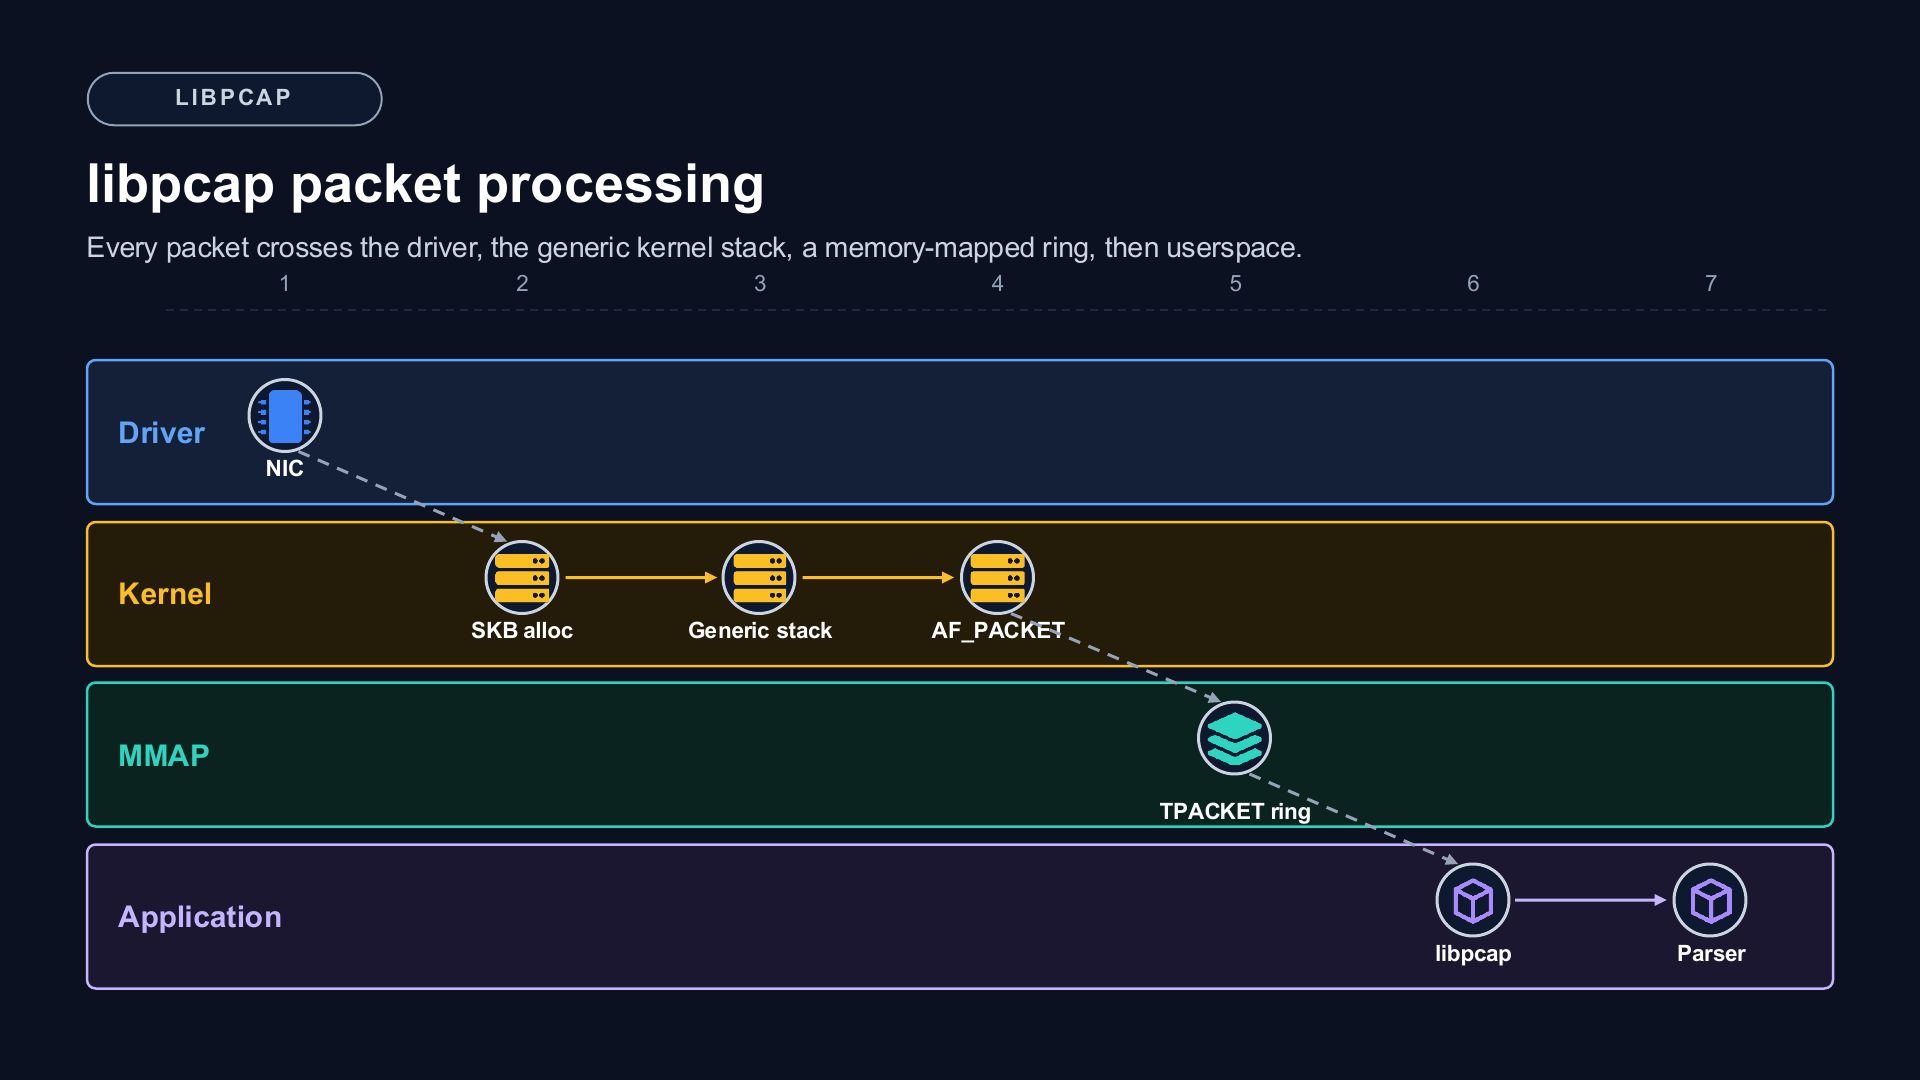Click step marker 3 on the timeline
Screen dimensions: 1920x1080
[760, 284]
